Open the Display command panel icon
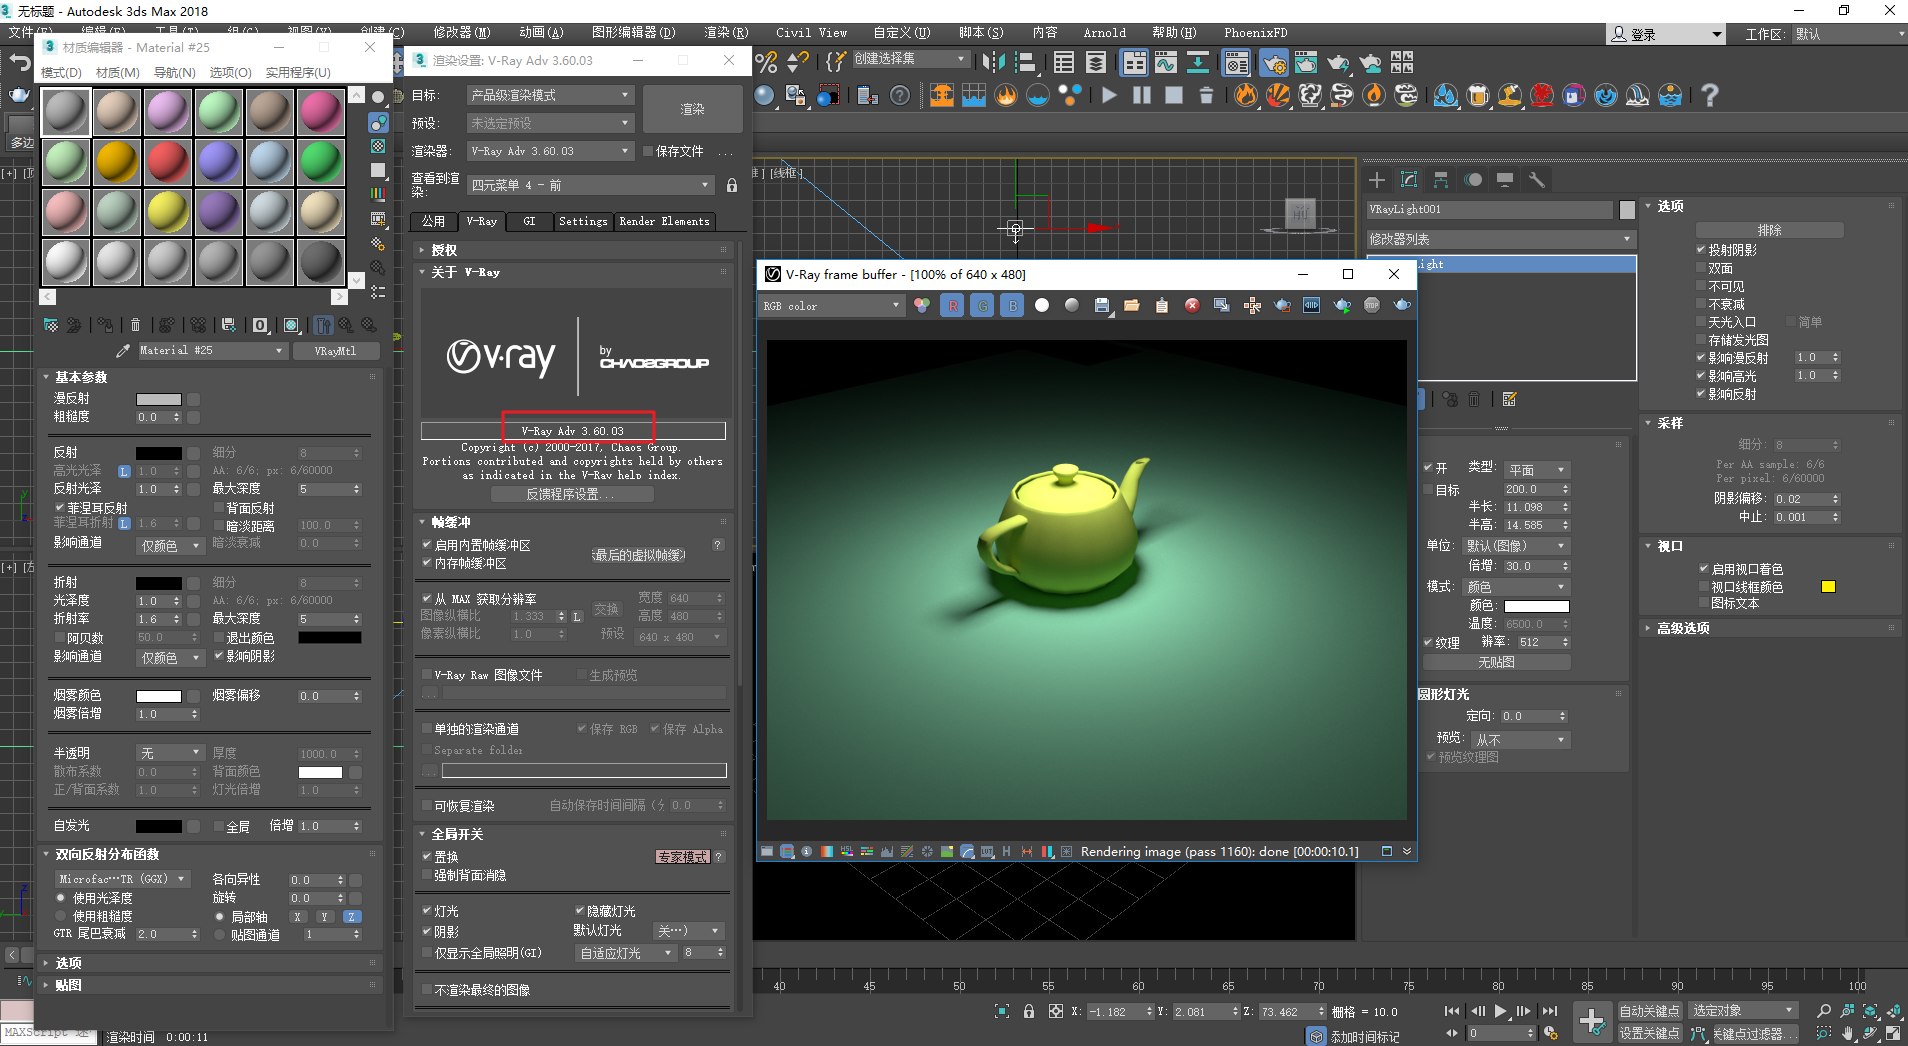The image size is (1908, 1046). click(1505, 180)
